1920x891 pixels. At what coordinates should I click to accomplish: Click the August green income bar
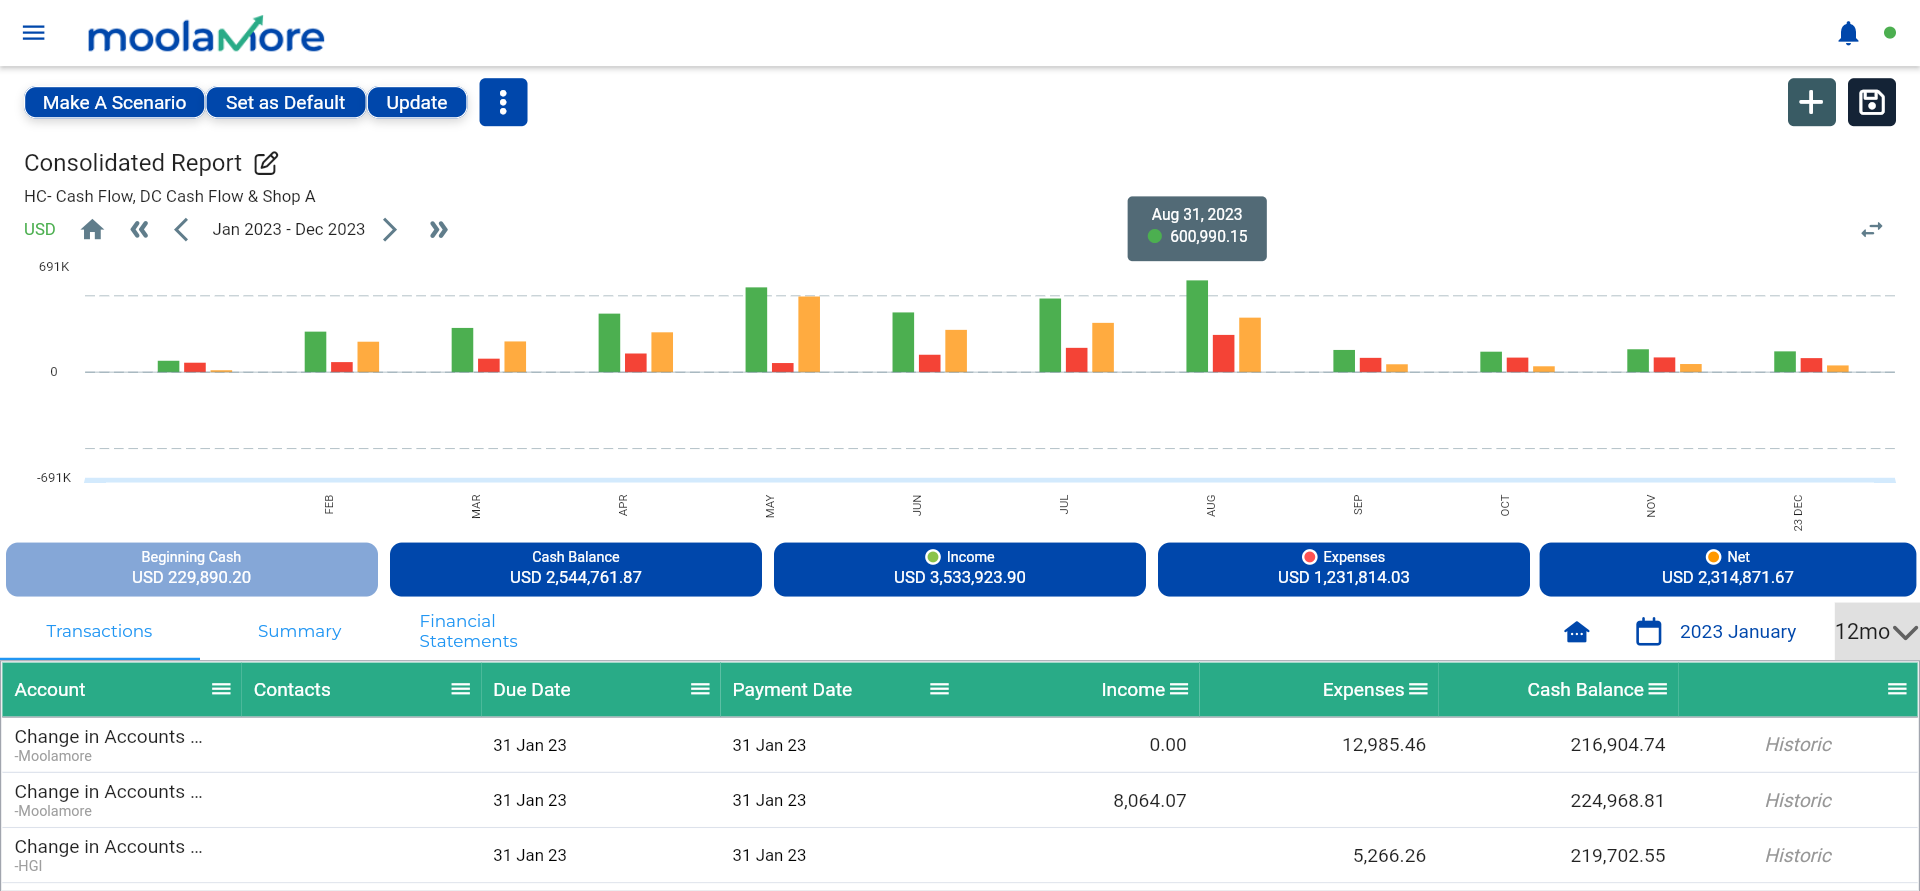[x=1197, y=326]
